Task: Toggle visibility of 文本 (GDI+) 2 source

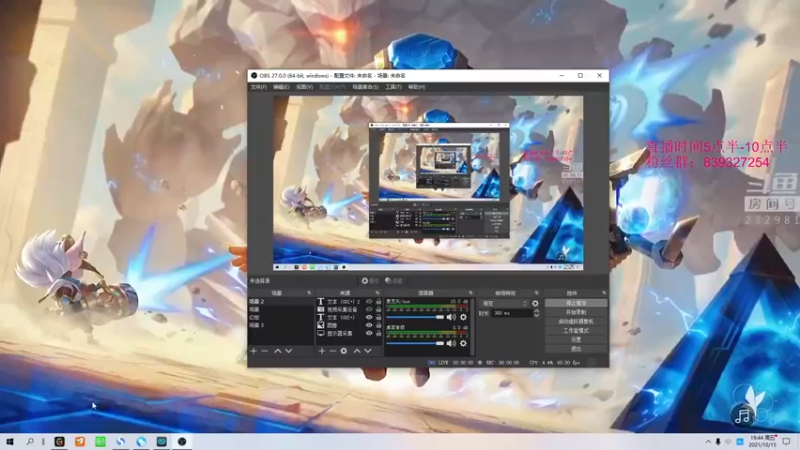Action: pos(369,302)
